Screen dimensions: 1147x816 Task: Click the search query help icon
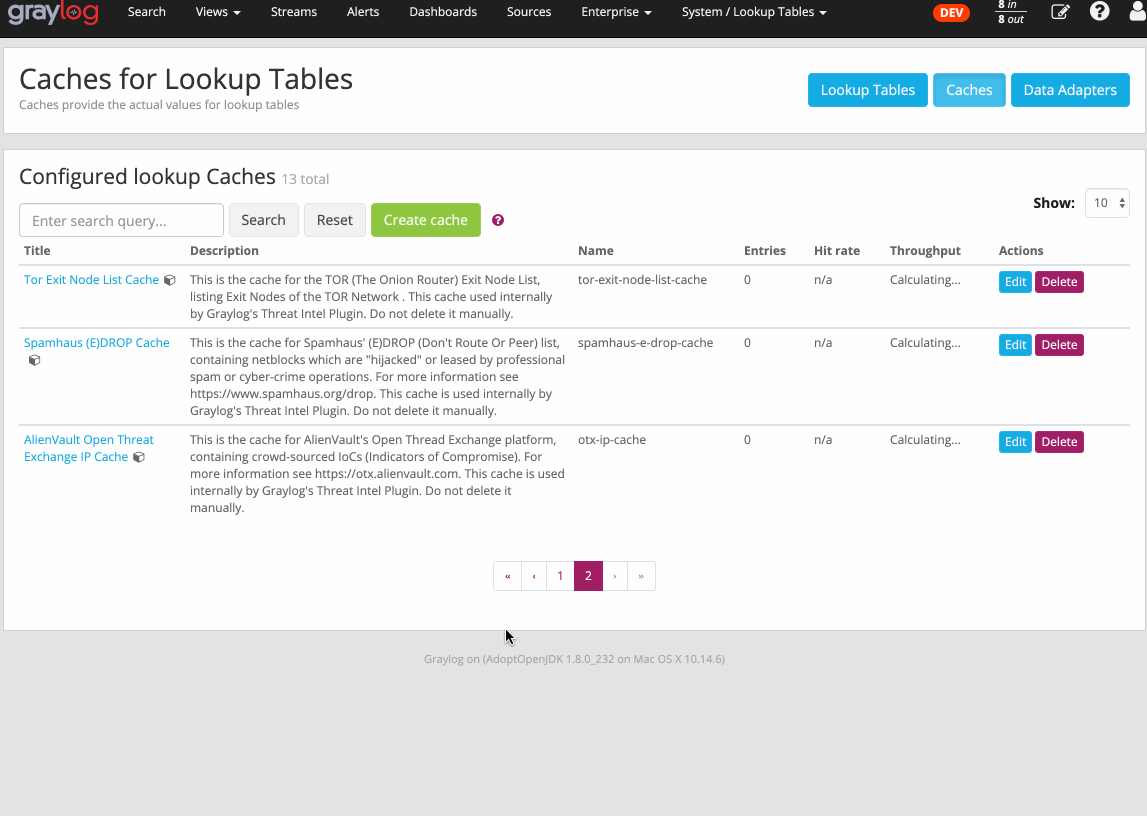498,220
